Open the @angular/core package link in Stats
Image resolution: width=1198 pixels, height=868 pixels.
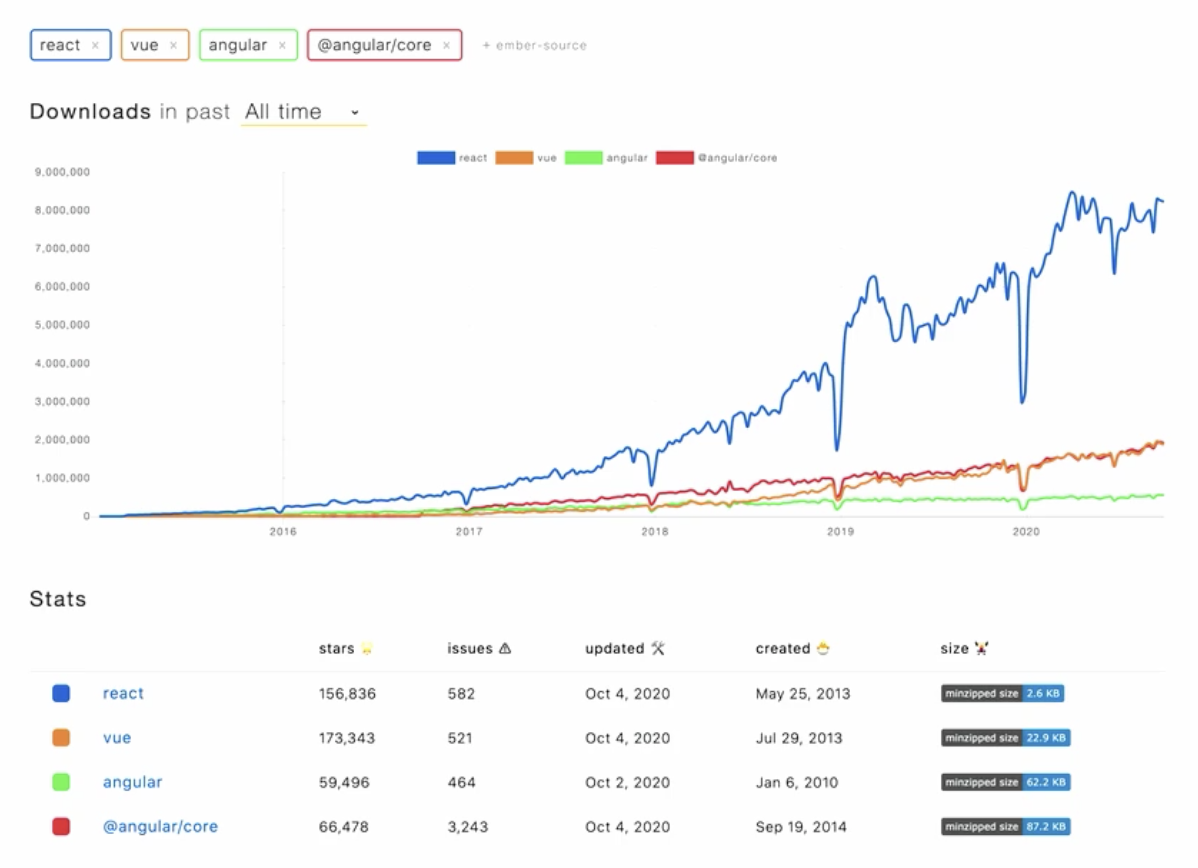coord(160,827)
